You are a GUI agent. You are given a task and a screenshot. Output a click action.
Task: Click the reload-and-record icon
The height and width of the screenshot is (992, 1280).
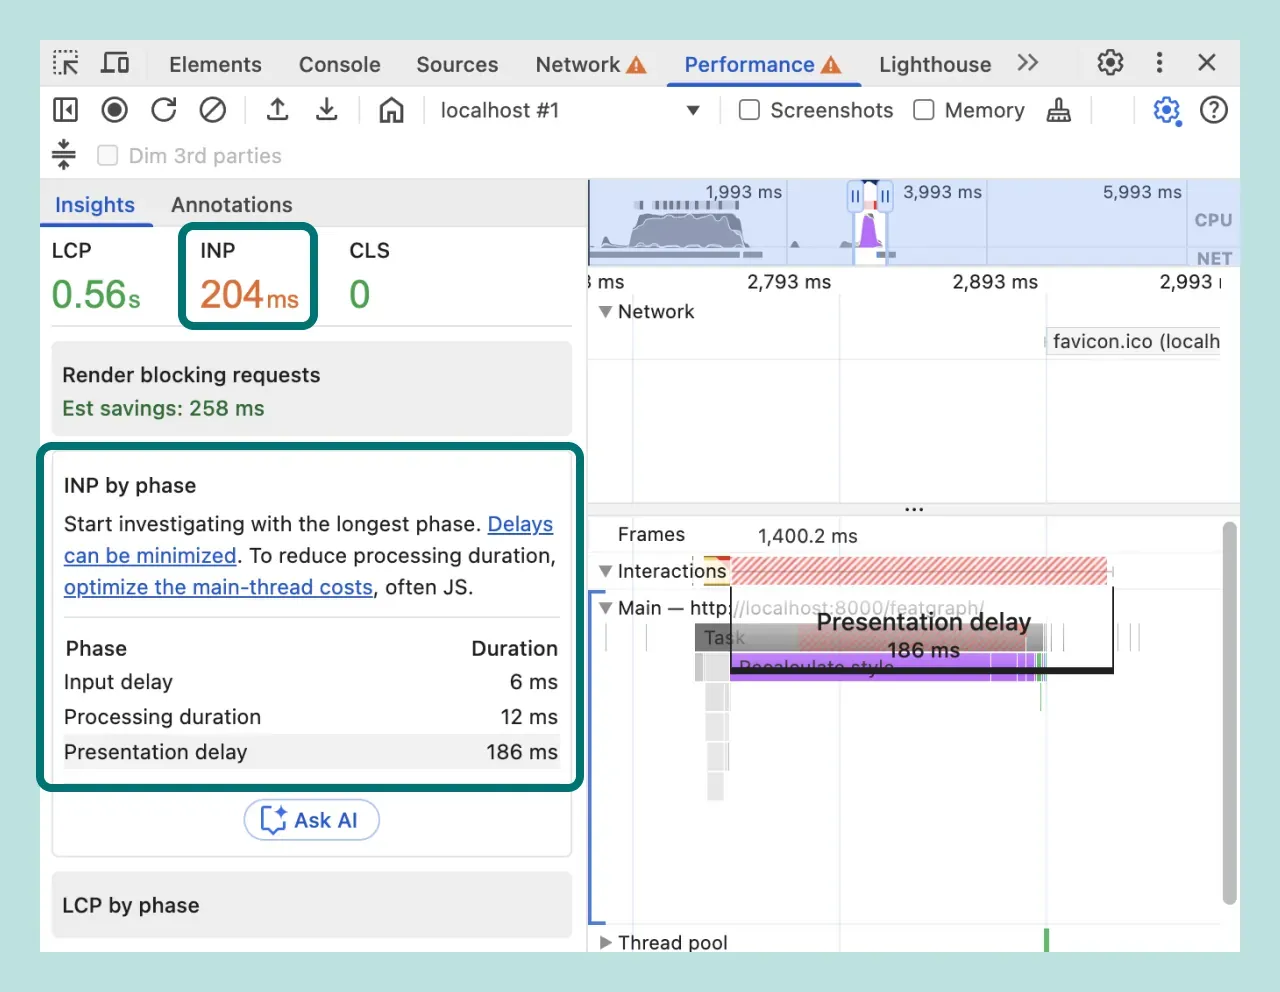(x=163, y=110)
